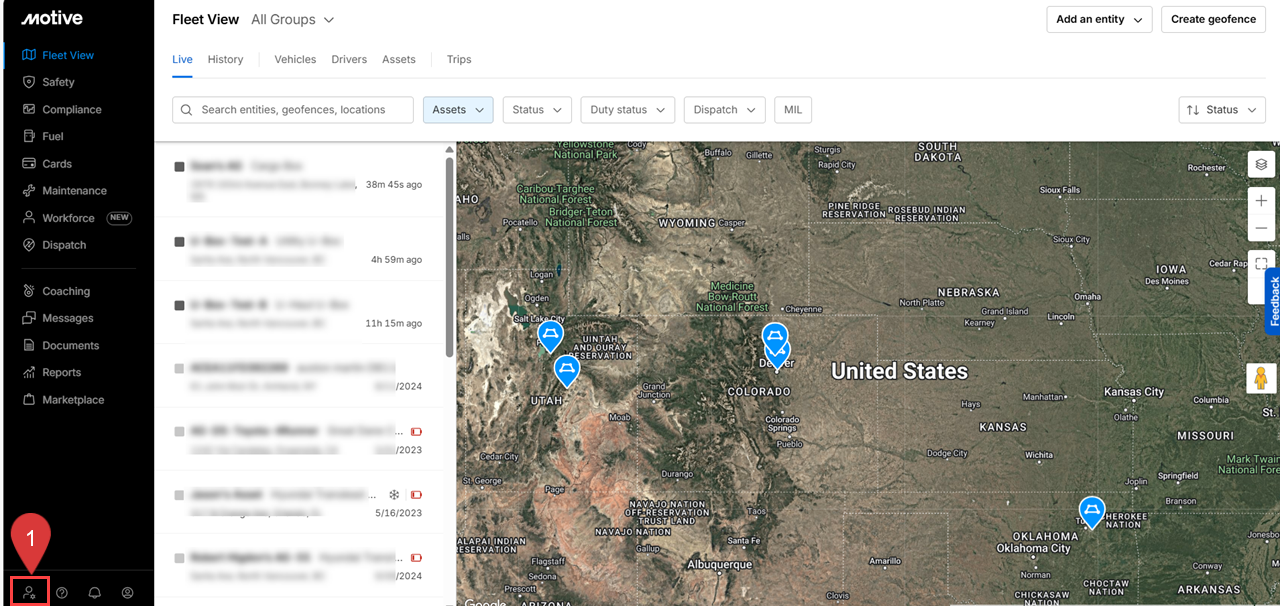Toggle fullscreen map view
This screenshot has width=1280, height=606.
pos(1261,264)
